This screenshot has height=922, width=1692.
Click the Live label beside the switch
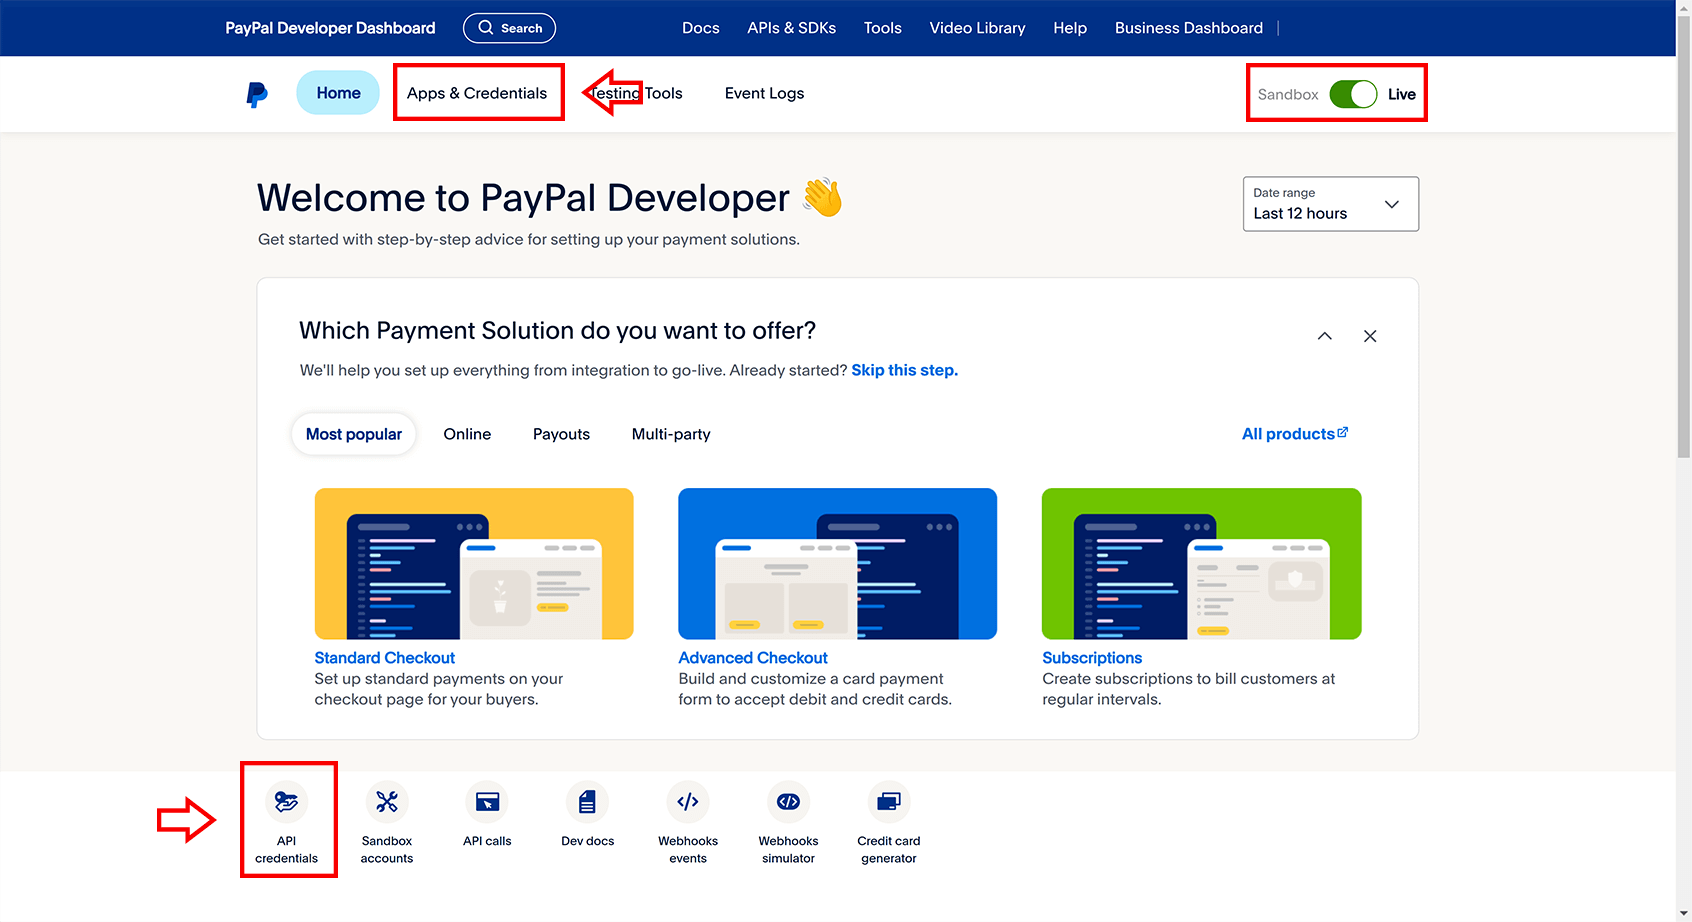pyautogui.click(x=1401, y=94)
